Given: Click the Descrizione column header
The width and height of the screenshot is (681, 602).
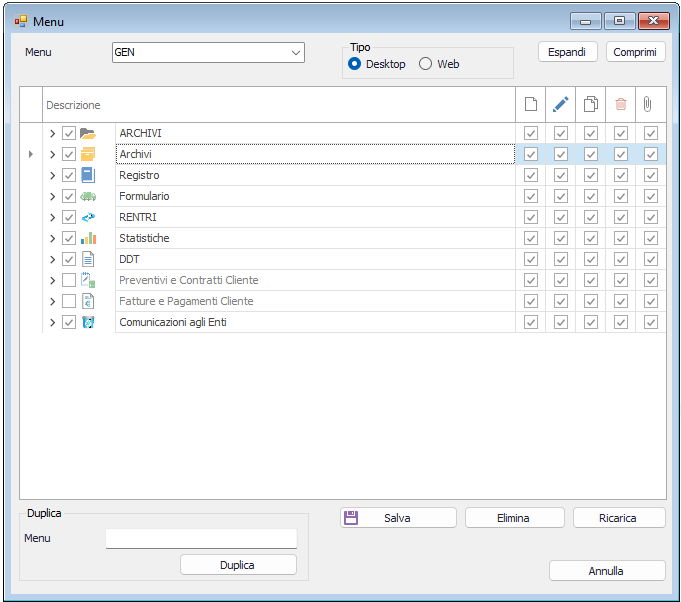Looking at the screenshot, I should pyautogui.click(x=74, y=105).
